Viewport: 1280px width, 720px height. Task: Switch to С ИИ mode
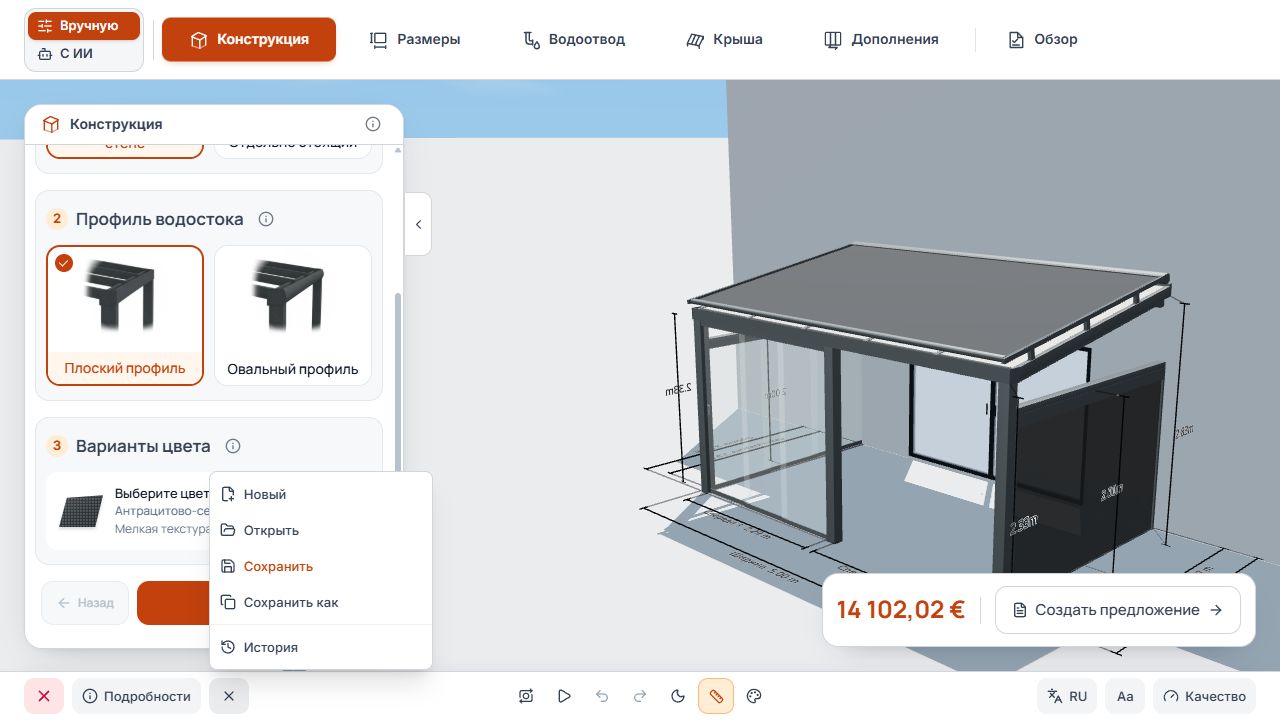(84, 54)
